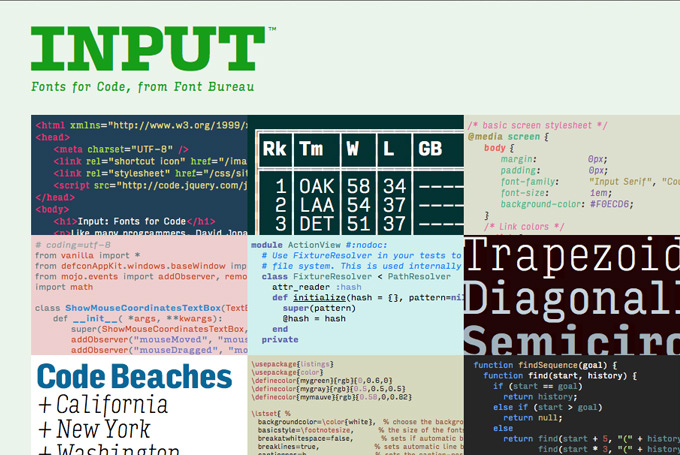Click 'function findSequence(goal) {' line

coord(545,365)
